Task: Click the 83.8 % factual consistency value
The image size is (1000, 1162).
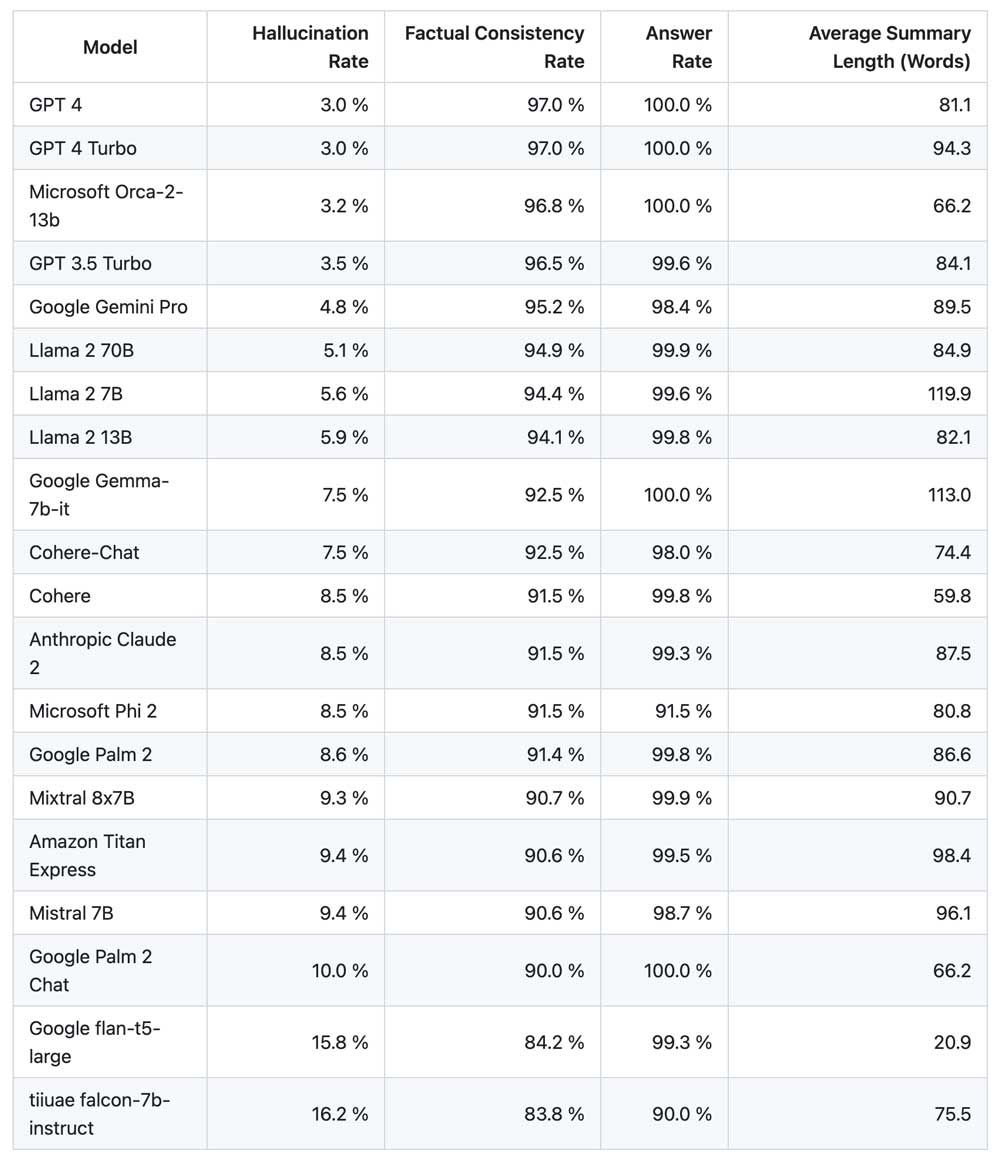Action: pos(554,1114)
